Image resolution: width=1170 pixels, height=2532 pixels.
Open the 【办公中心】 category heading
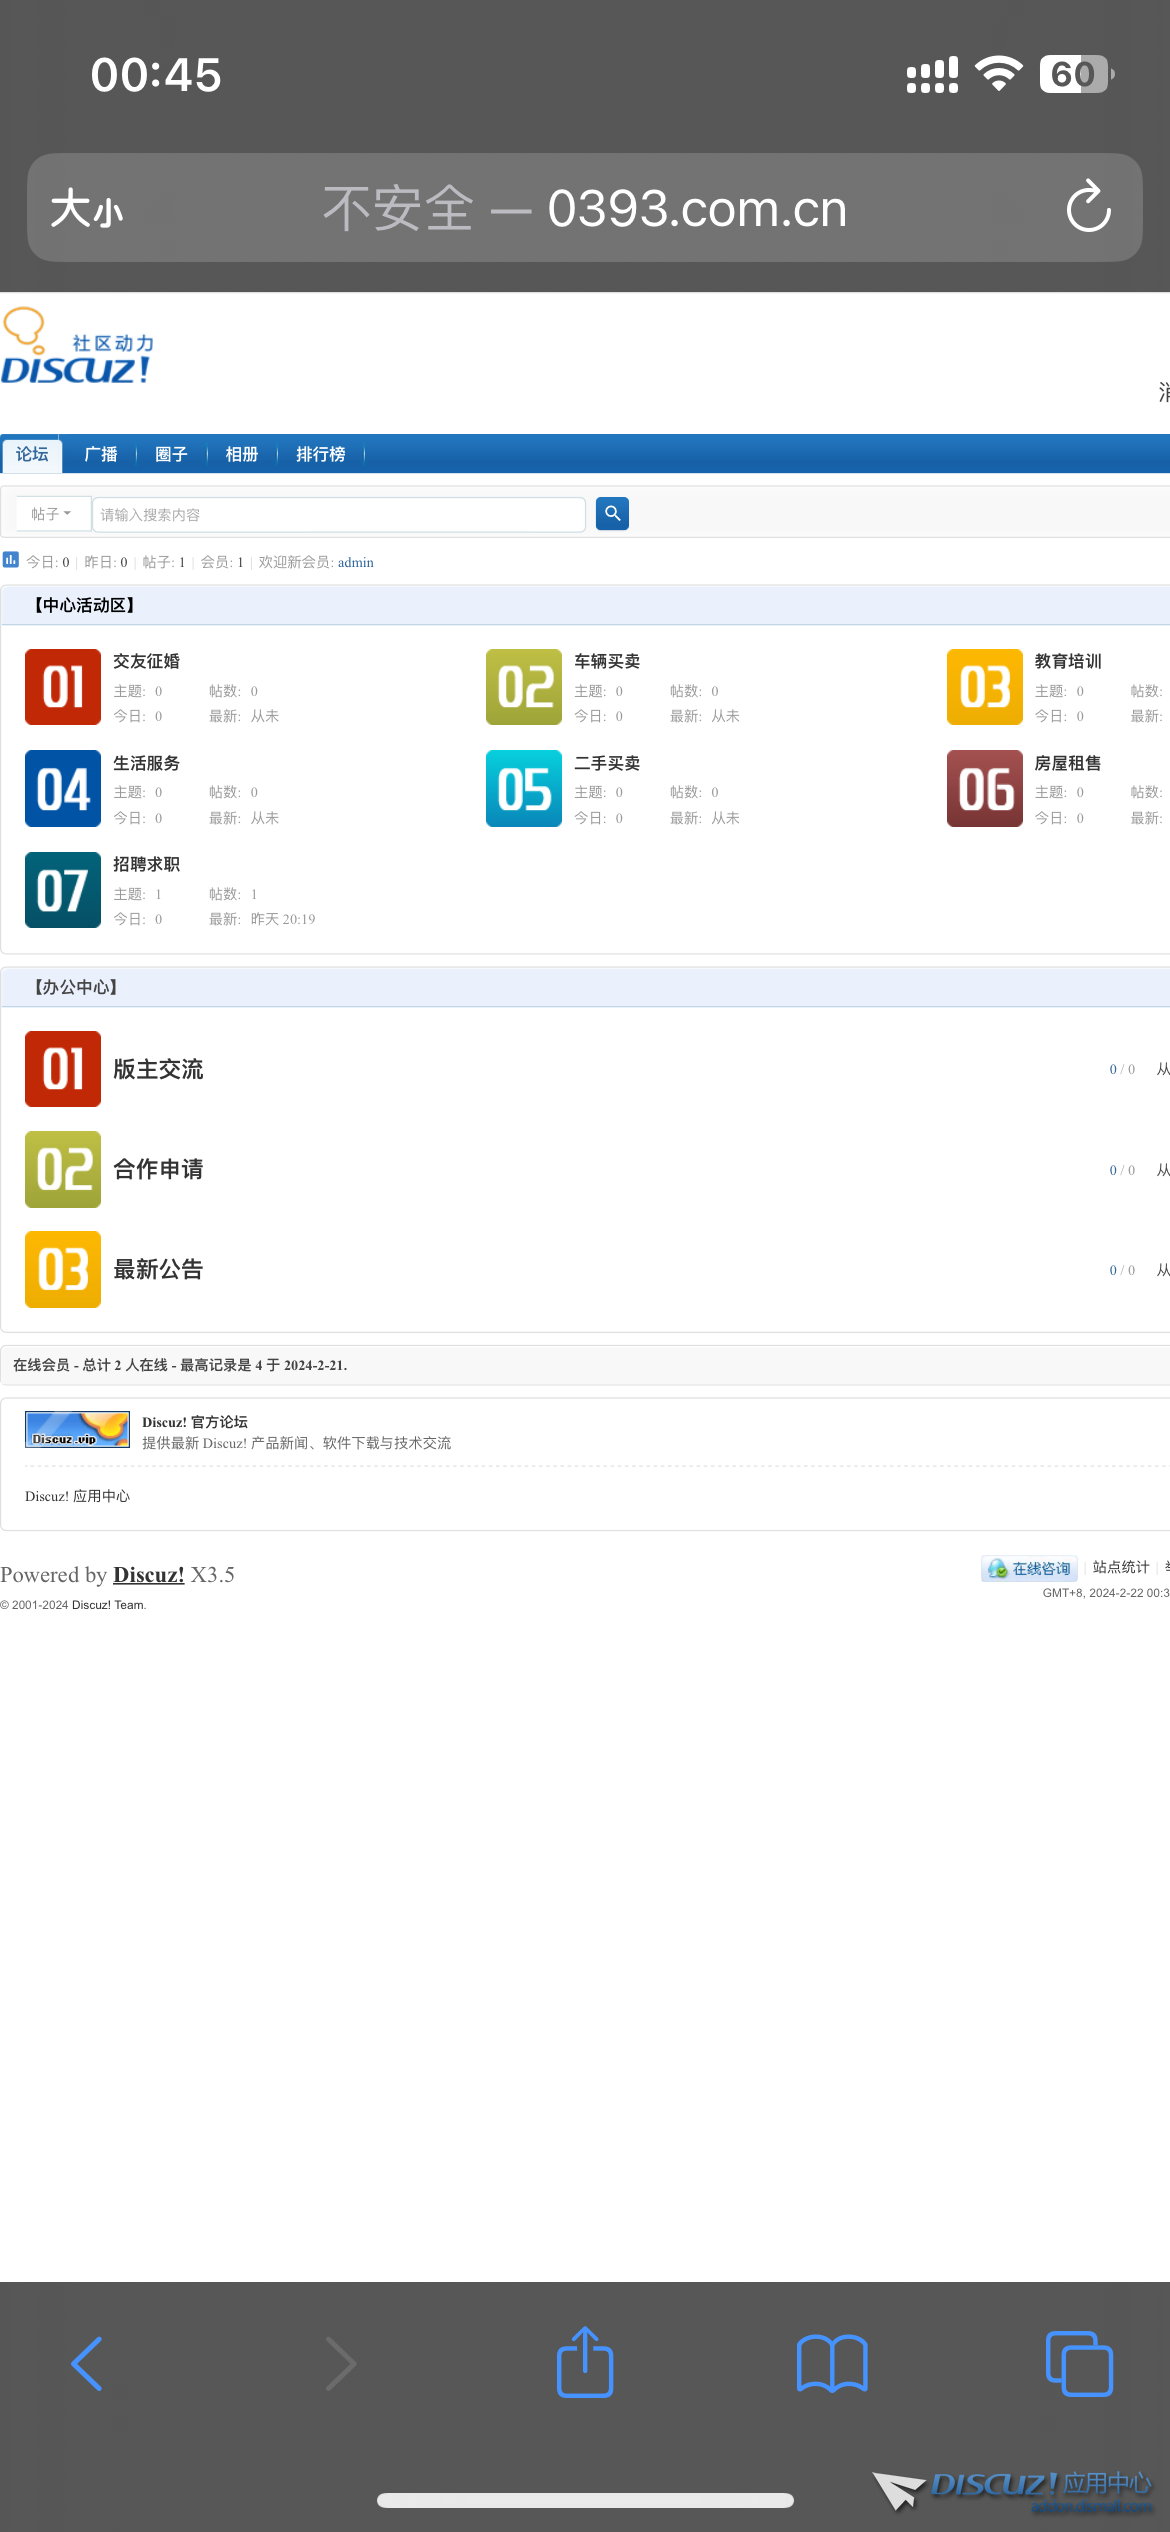tap(76, 987)
